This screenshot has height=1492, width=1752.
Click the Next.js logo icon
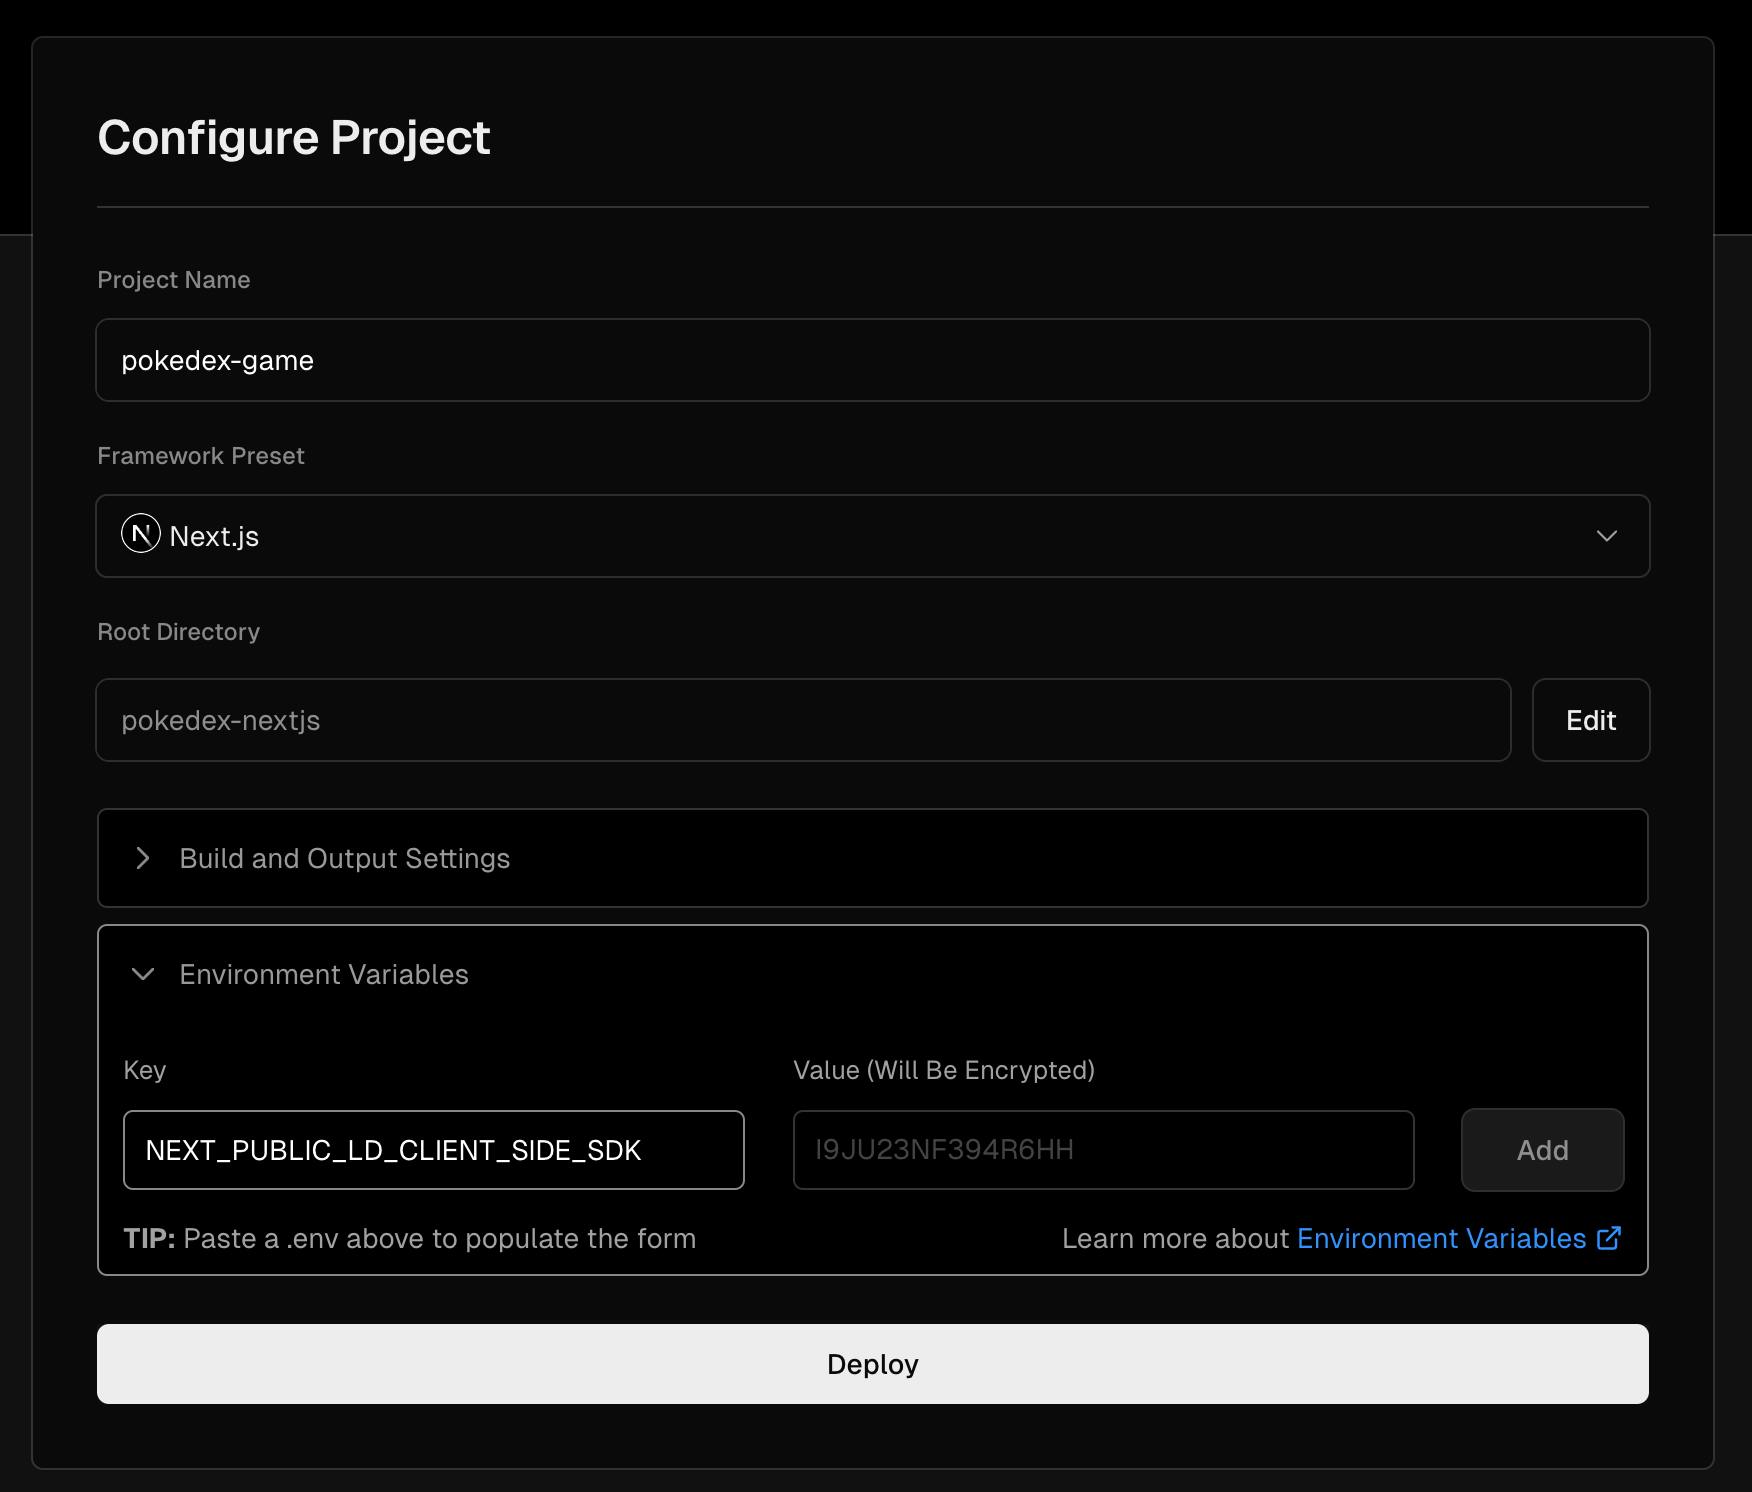point(141,534)
